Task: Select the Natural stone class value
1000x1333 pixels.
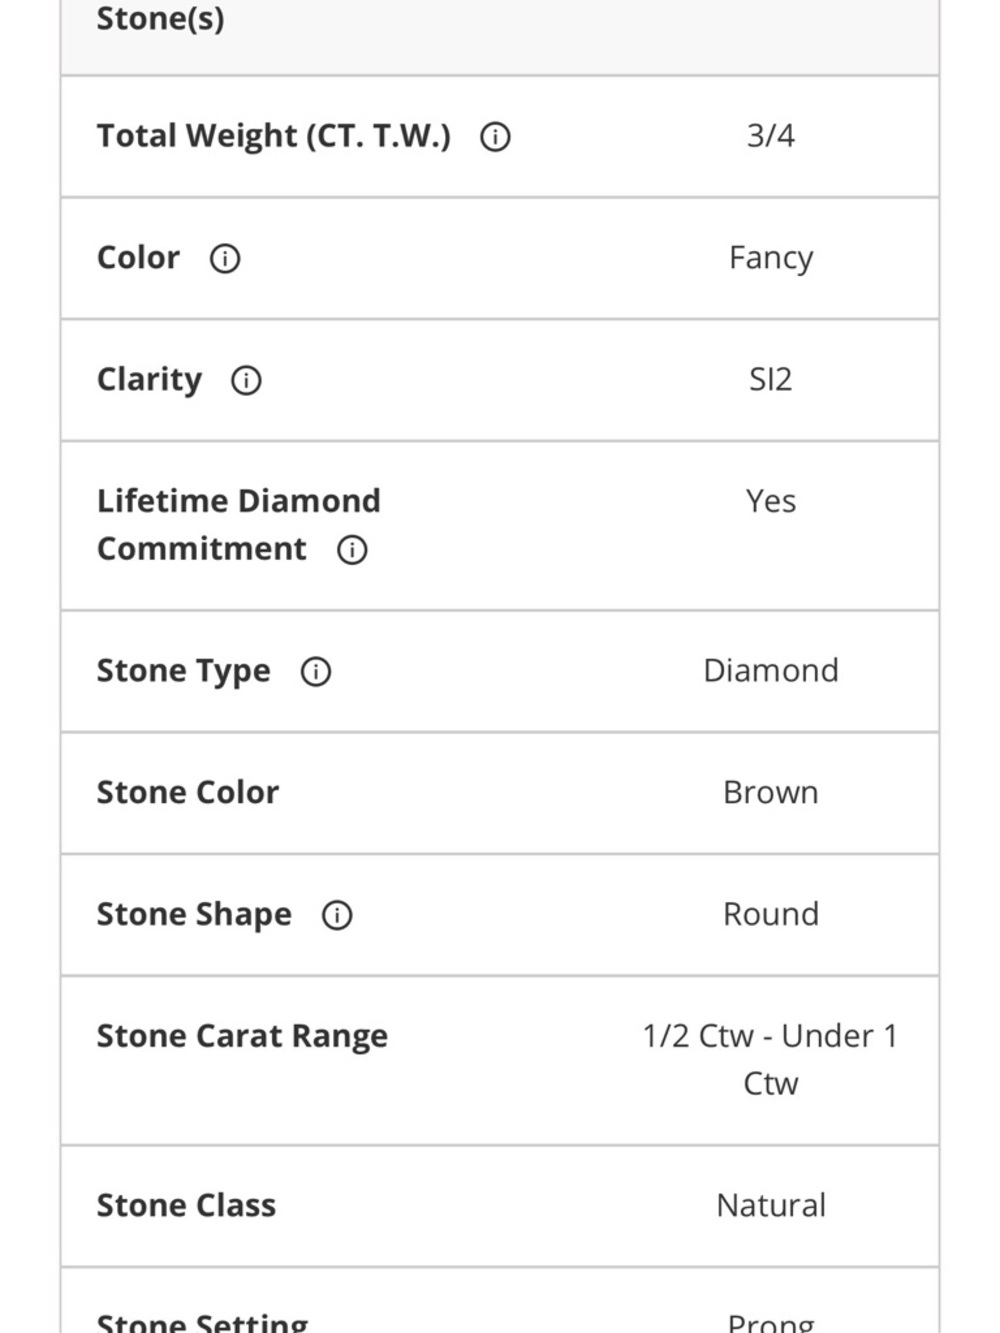Action: tap(770, 1206)
